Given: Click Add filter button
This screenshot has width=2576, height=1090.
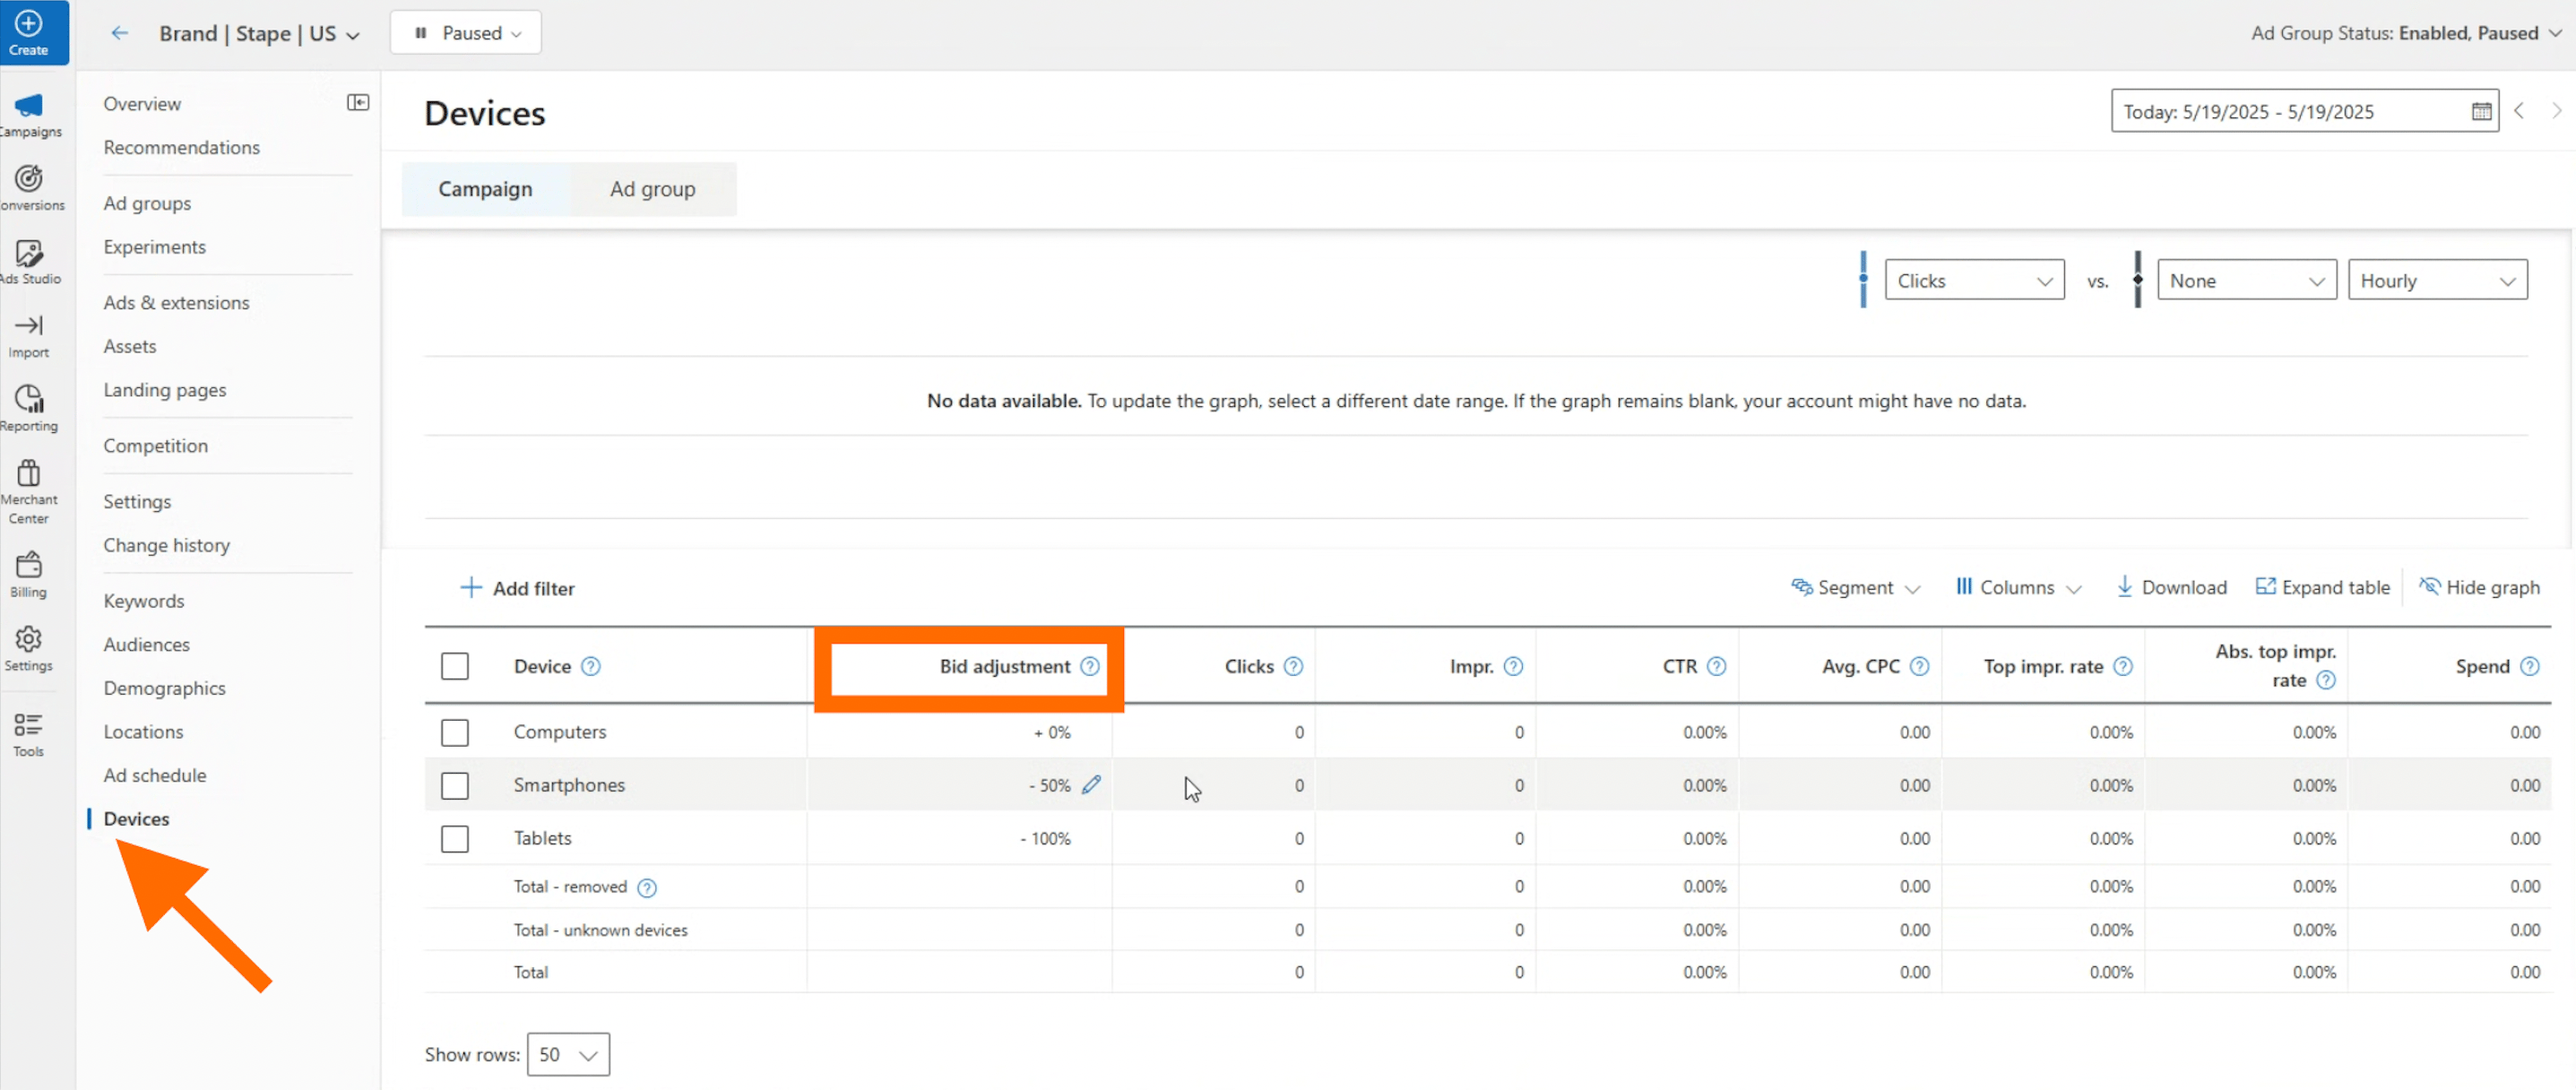Looking at the screenshot, I should [517, 588].
